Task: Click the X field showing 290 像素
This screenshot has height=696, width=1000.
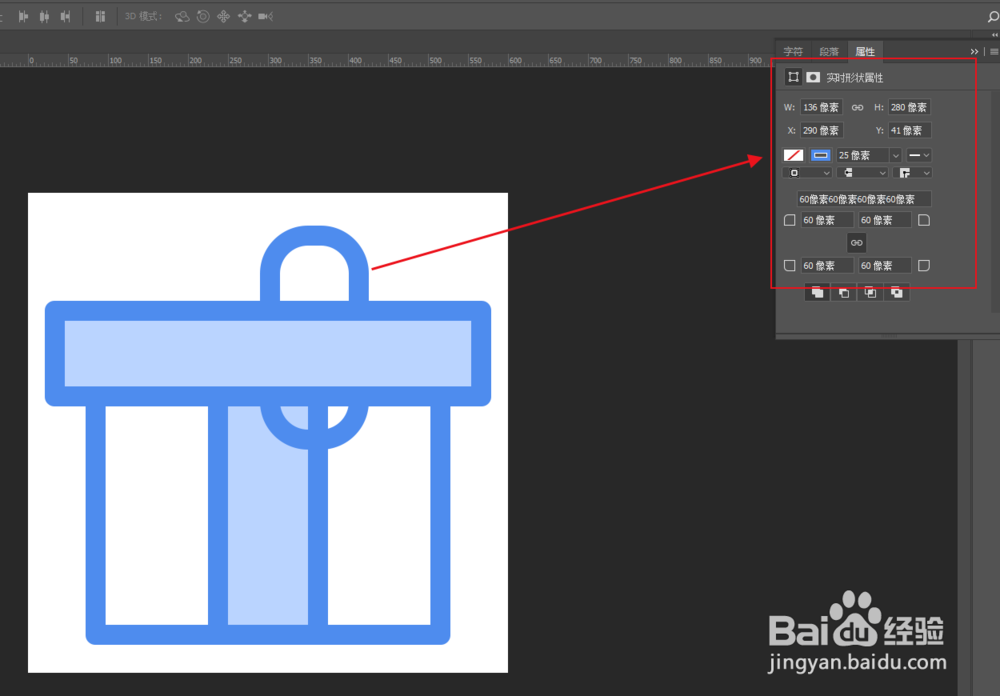Action: click(821, 131)
